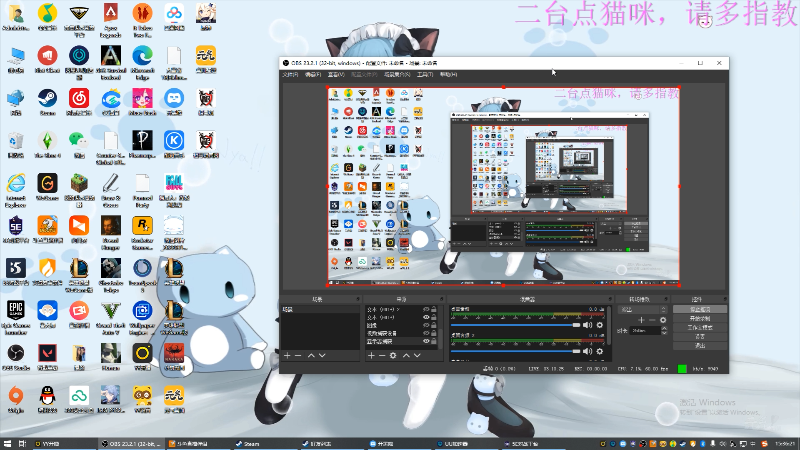Adjust first mixer channel volume slider
The height and width of the screenshot is (450, 800).
(x=516, y=325)
